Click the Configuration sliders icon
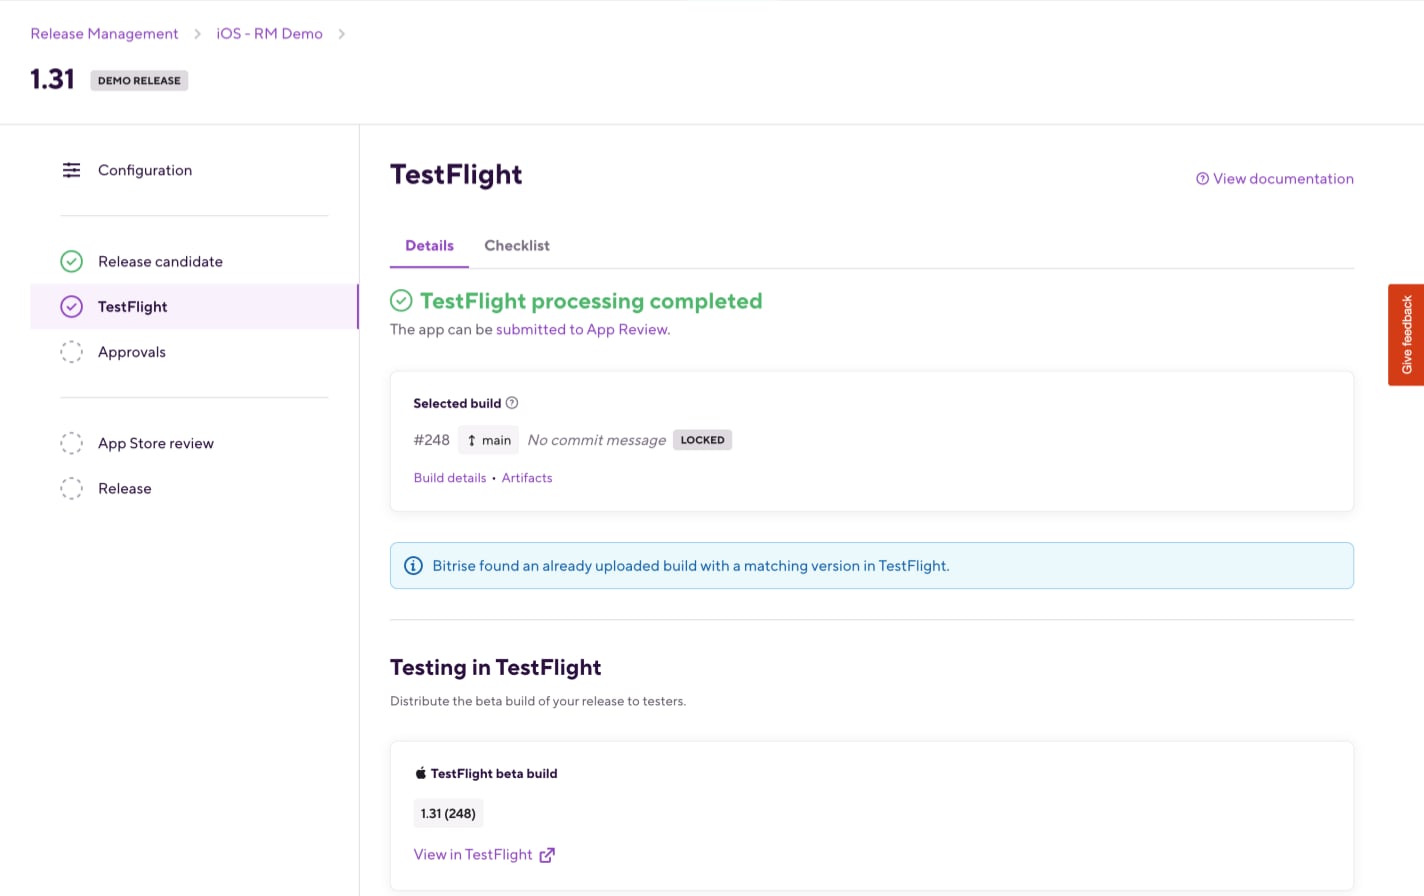1424x896 pixels. (x=72, y=171)
